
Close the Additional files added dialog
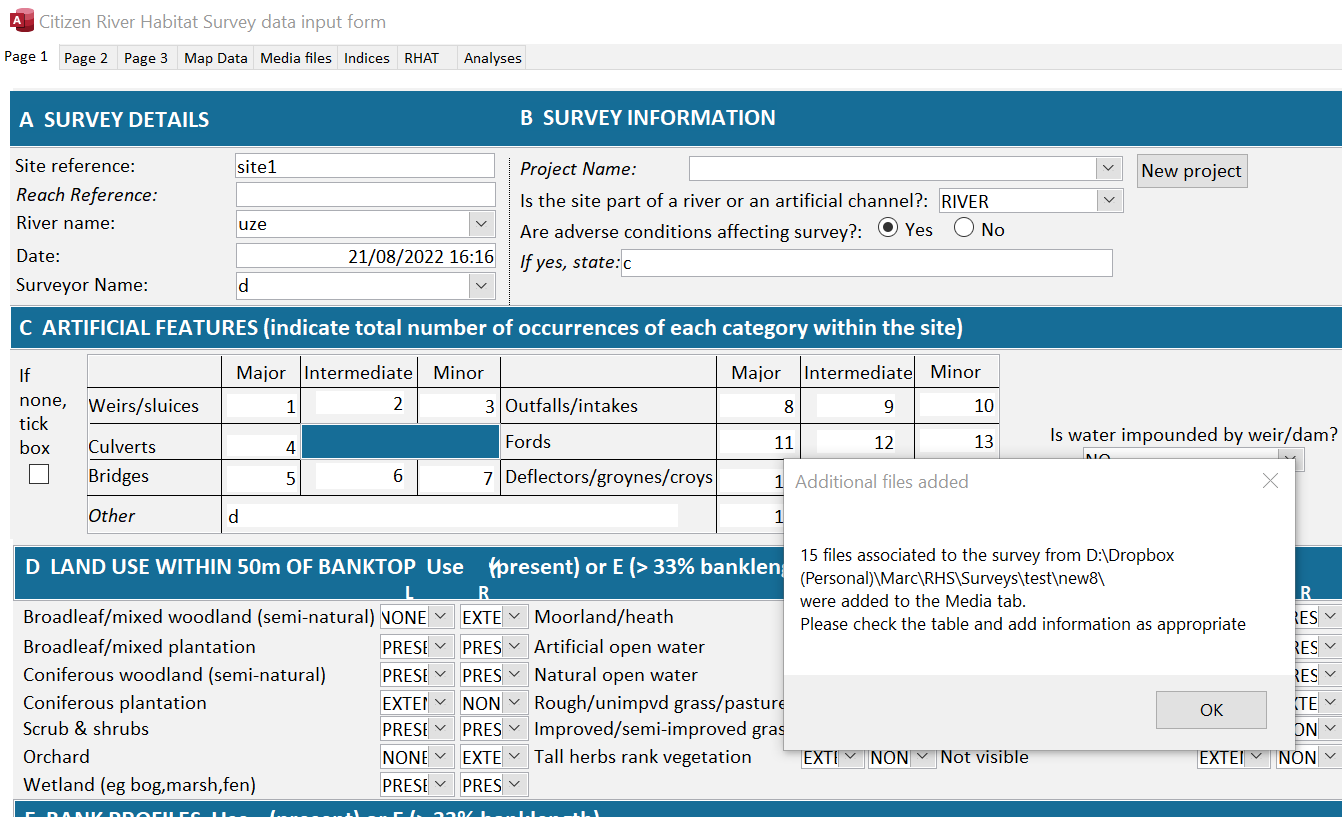click(x=1270, y=481)
